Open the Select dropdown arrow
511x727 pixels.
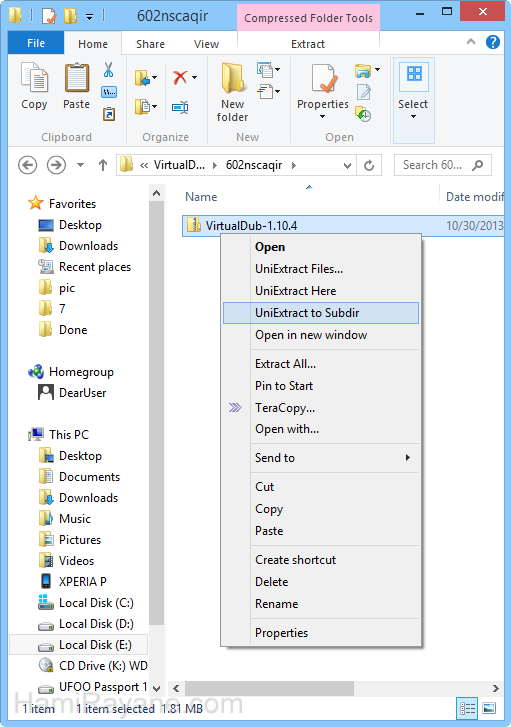click(x=413, y=116)
